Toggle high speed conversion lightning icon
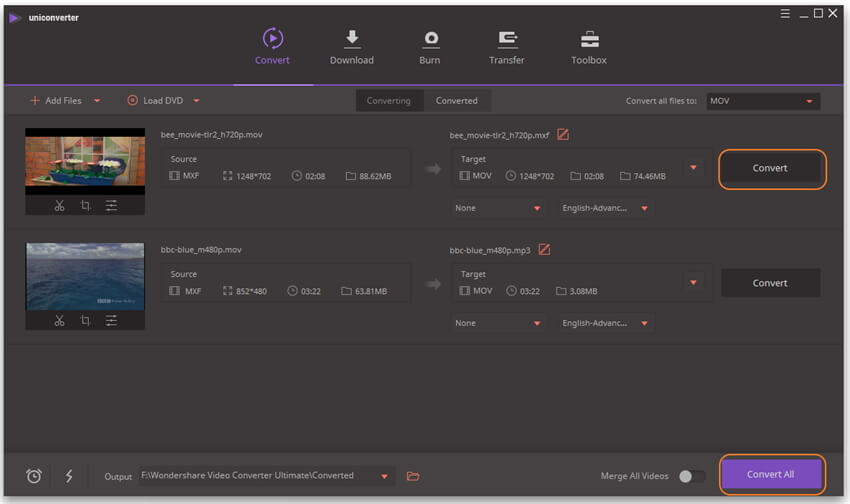 [69, 476]
